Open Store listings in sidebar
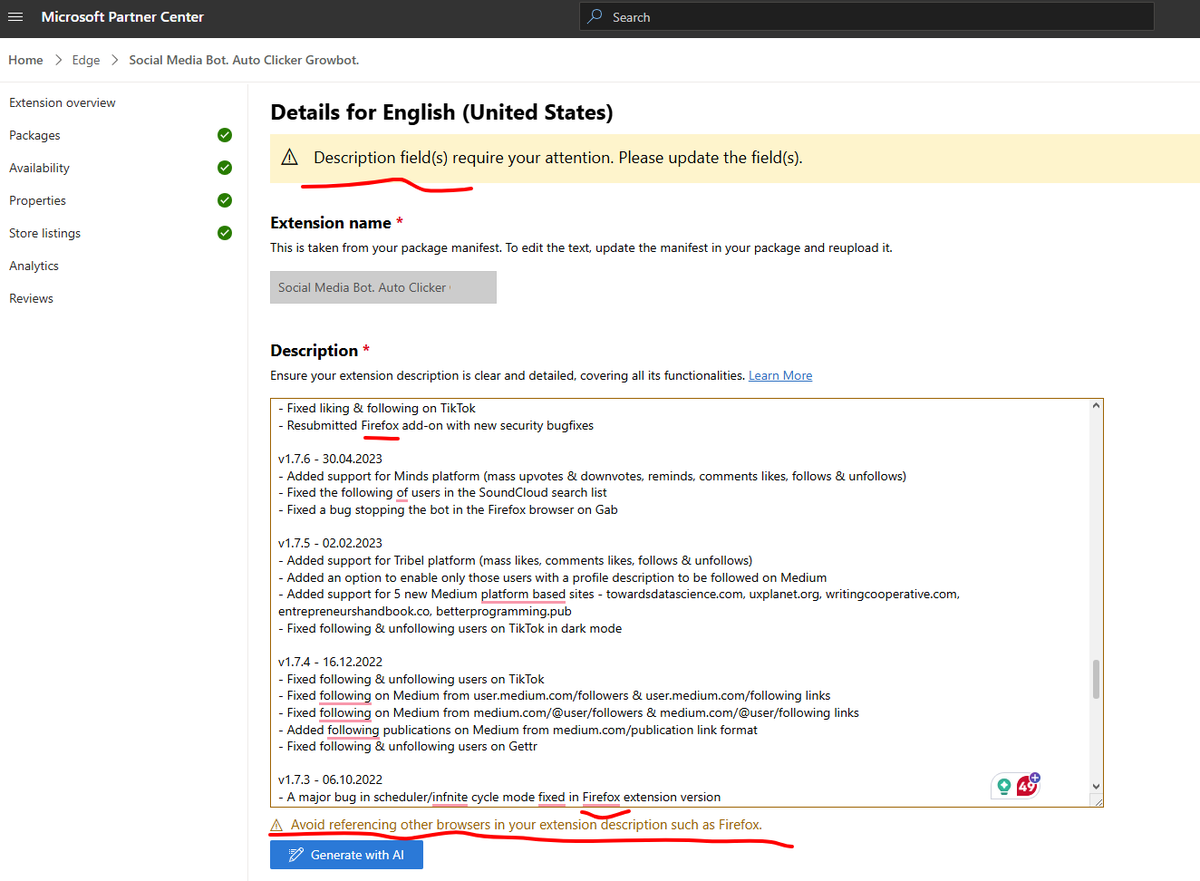The height and width of the screenshot is (881, 1200). pyautogui.click(x=45, y=233)
